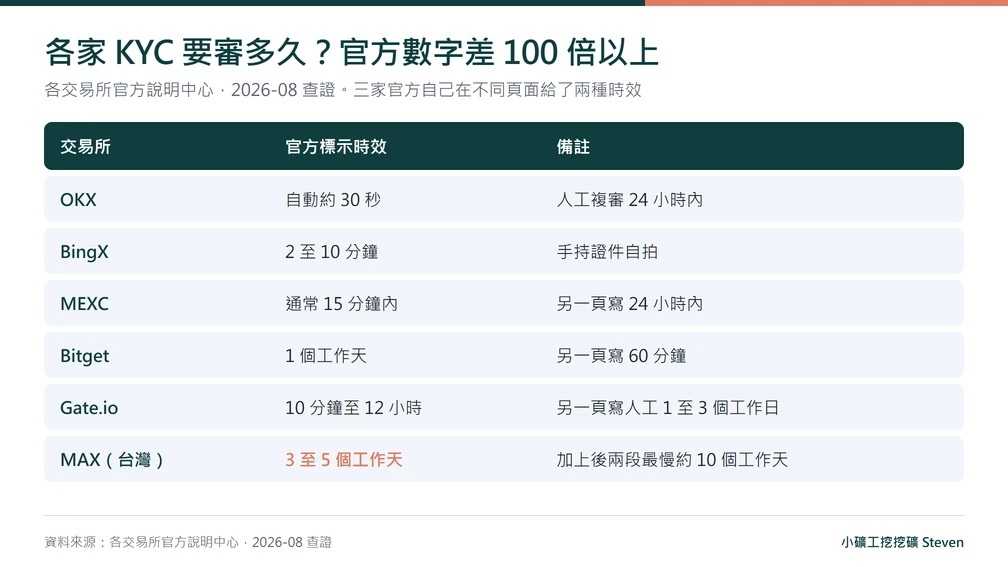Click the author credit '小礦工挖挖礦 Steven'
The width and height of the screenshot is (1008, 567).
(903, 543)
